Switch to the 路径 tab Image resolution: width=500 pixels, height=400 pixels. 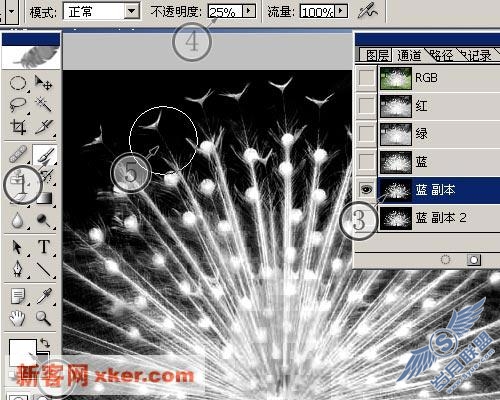click(x=441, y=55)
